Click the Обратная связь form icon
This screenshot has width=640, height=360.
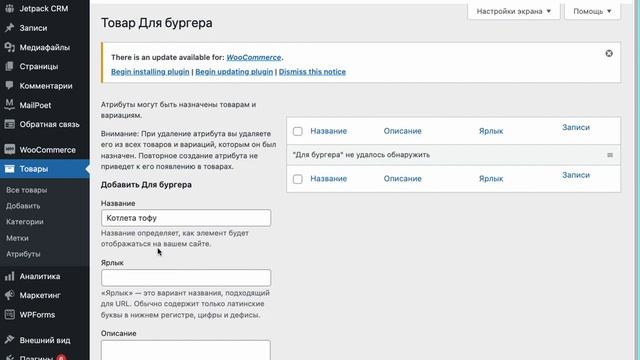(9, 124)
